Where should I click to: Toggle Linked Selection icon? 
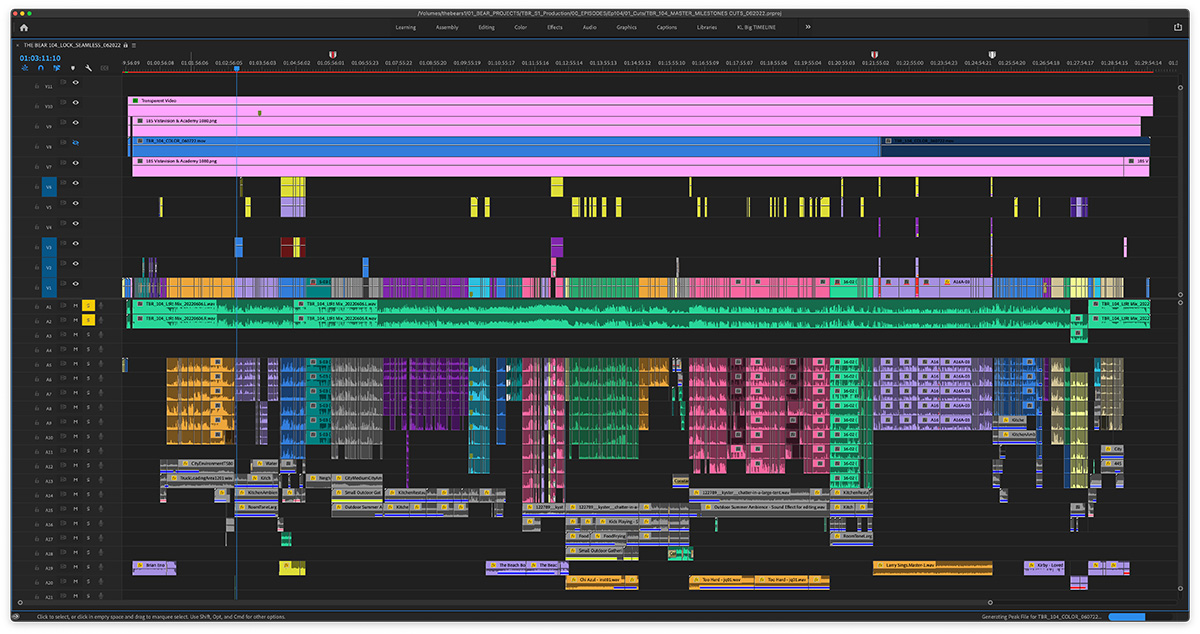click(x=56, y=68)
